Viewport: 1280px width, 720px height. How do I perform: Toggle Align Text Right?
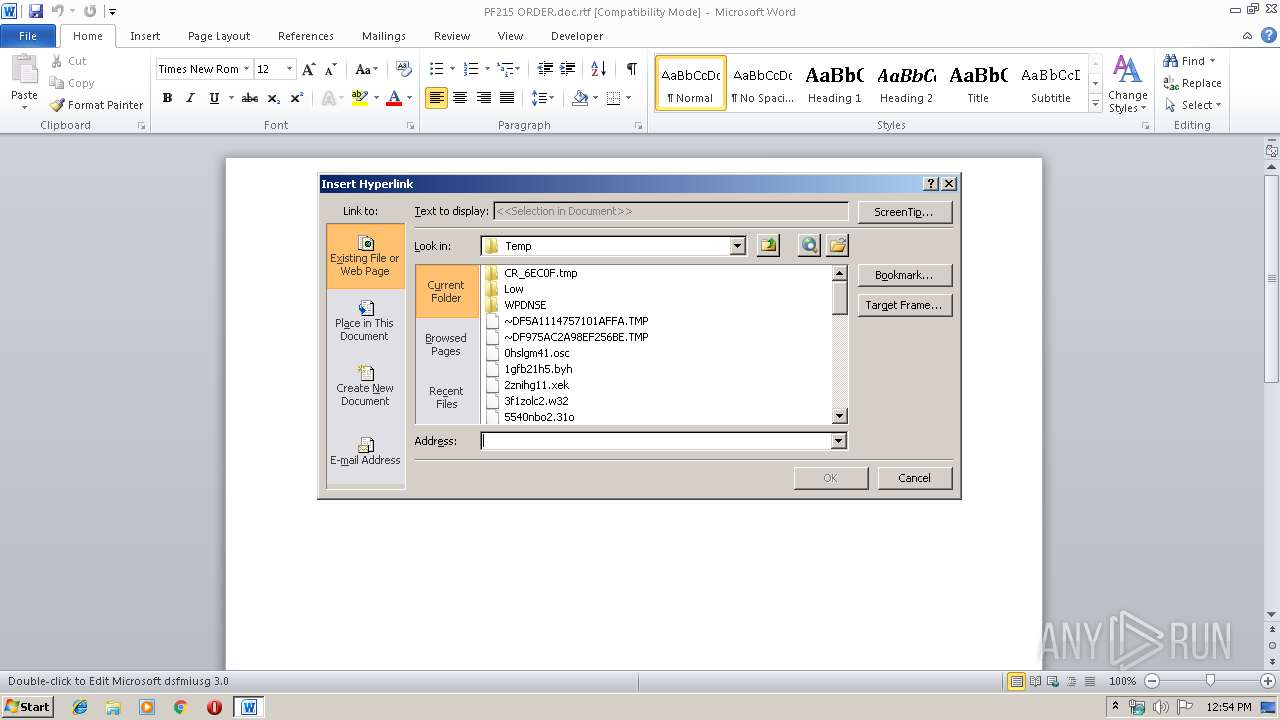point(484,98)
